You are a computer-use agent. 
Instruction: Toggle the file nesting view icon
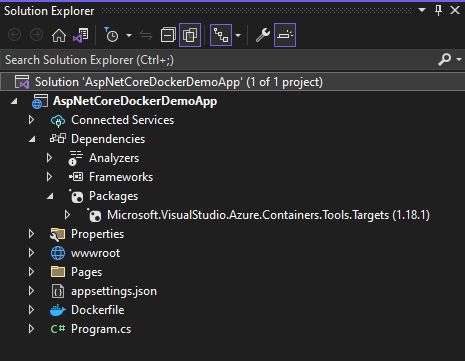[x=221, y=35]
